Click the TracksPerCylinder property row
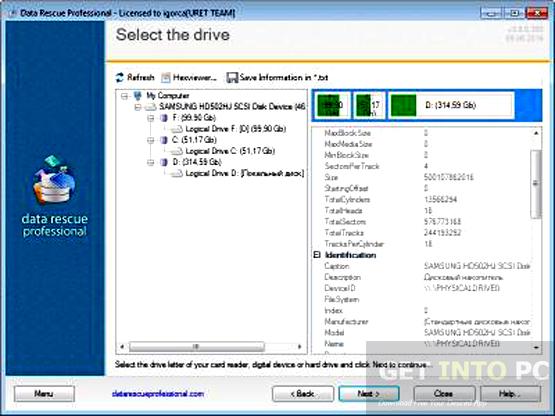 coord(421,244)
